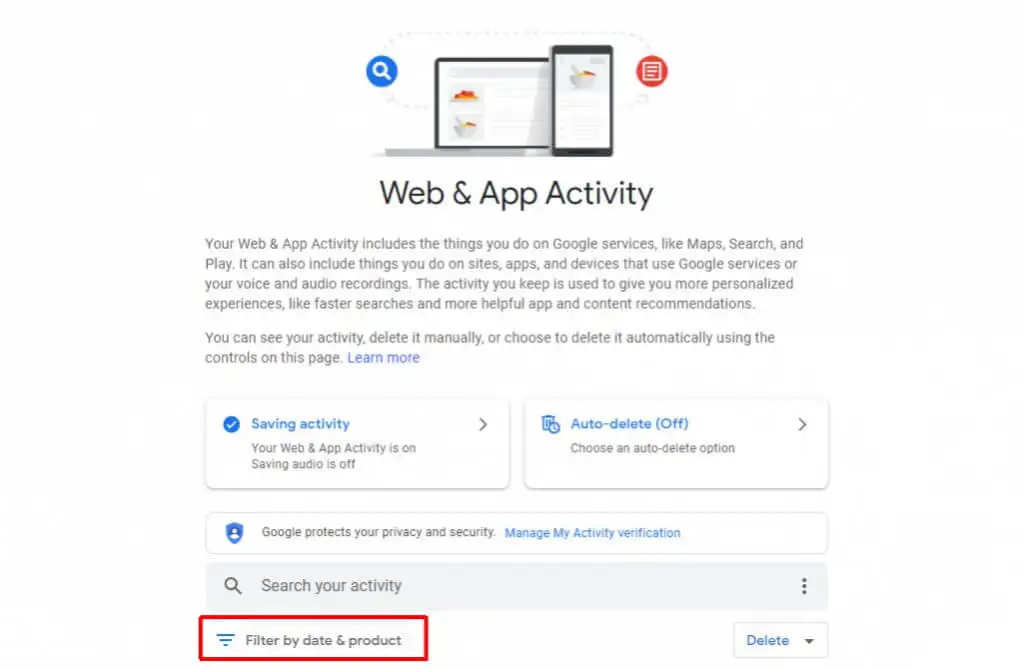Click the red document list illustration icon

651,71
